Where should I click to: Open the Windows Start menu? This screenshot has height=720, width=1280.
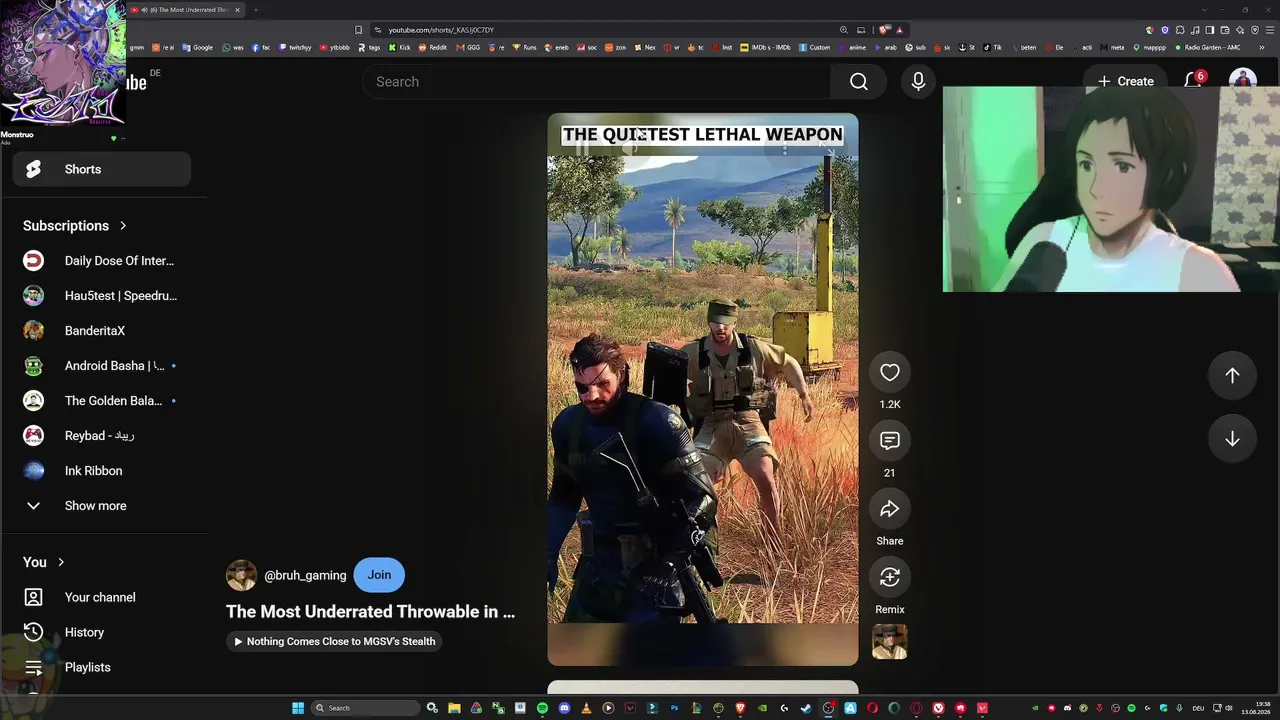tap(298, 708)
